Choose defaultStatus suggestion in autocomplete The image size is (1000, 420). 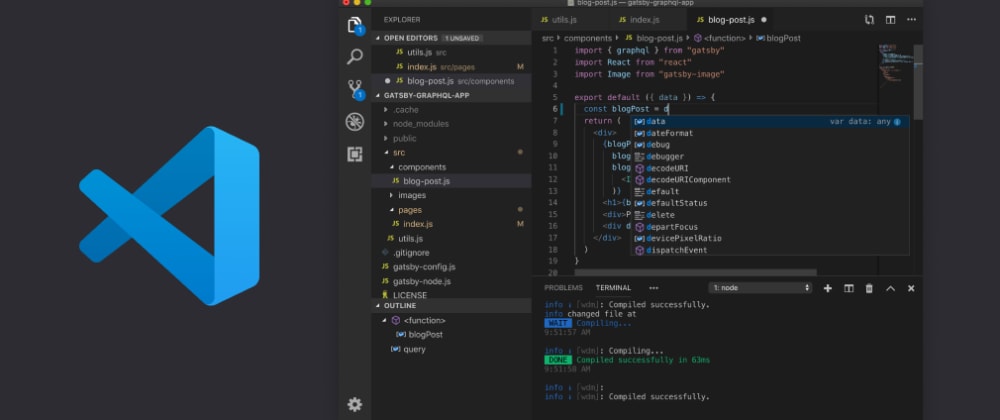[770, 203]
